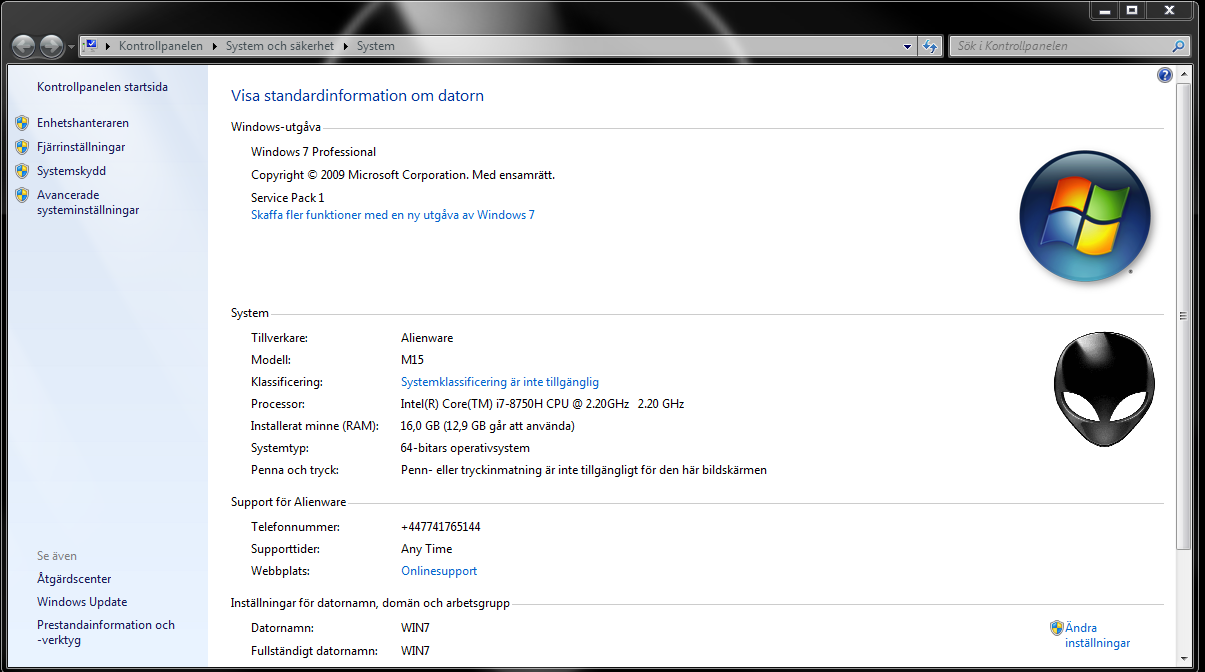
Task: Open Windows Update link
Action: (x=82, y=602)
